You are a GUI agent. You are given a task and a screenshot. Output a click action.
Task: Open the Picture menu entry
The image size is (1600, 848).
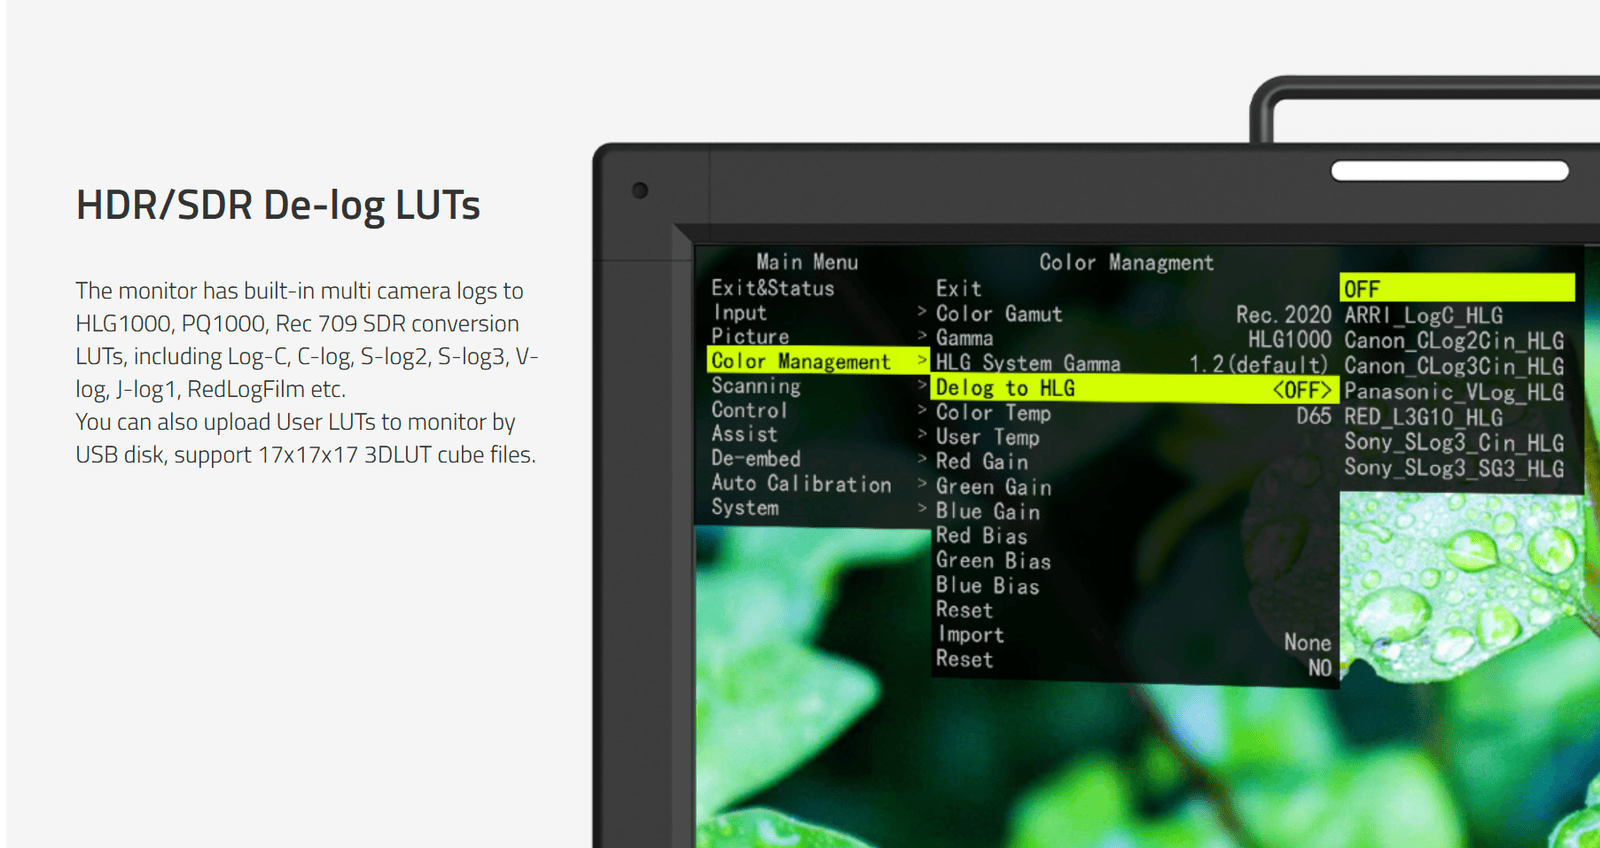click(x=750, y=337)
